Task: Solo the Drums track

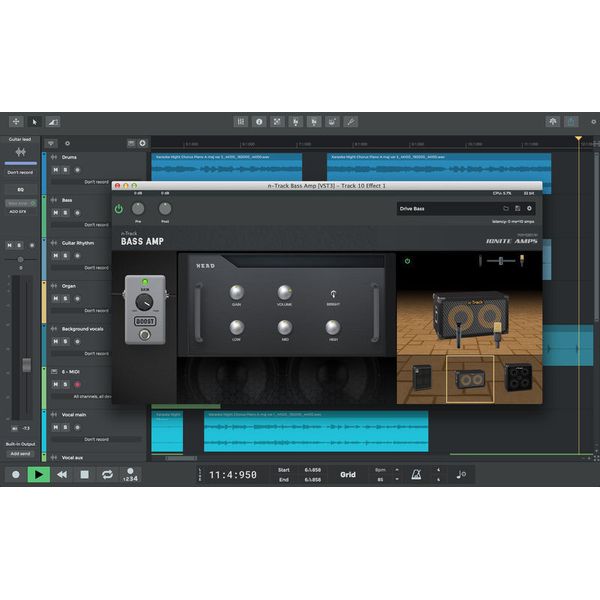Action: click(65, 170)
